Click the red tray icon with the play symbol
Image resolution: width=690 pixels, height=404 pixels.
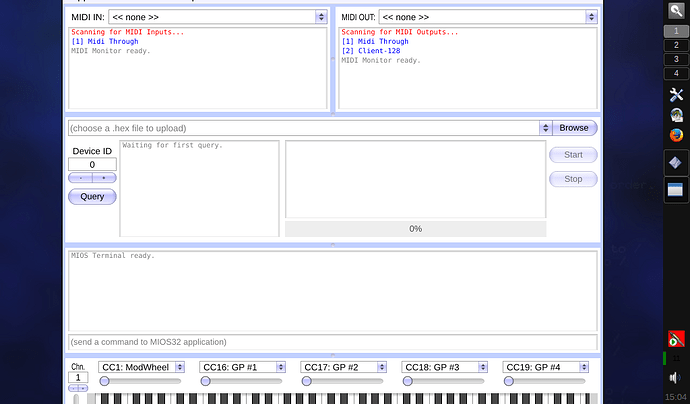pos(676,339)
